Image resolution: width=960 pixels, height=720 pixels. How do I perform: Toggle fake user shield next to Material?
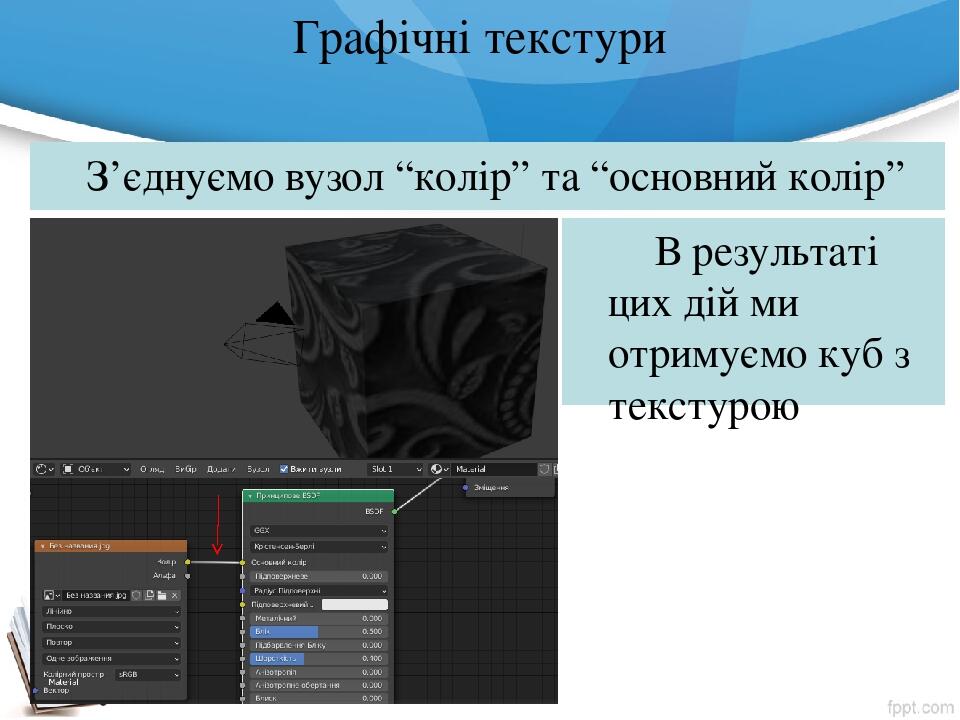click(544, 470)
